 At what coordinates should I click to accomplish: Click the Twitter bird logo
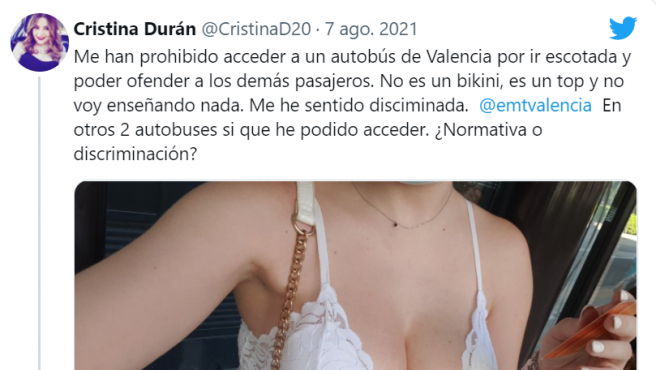click(623, 28)
